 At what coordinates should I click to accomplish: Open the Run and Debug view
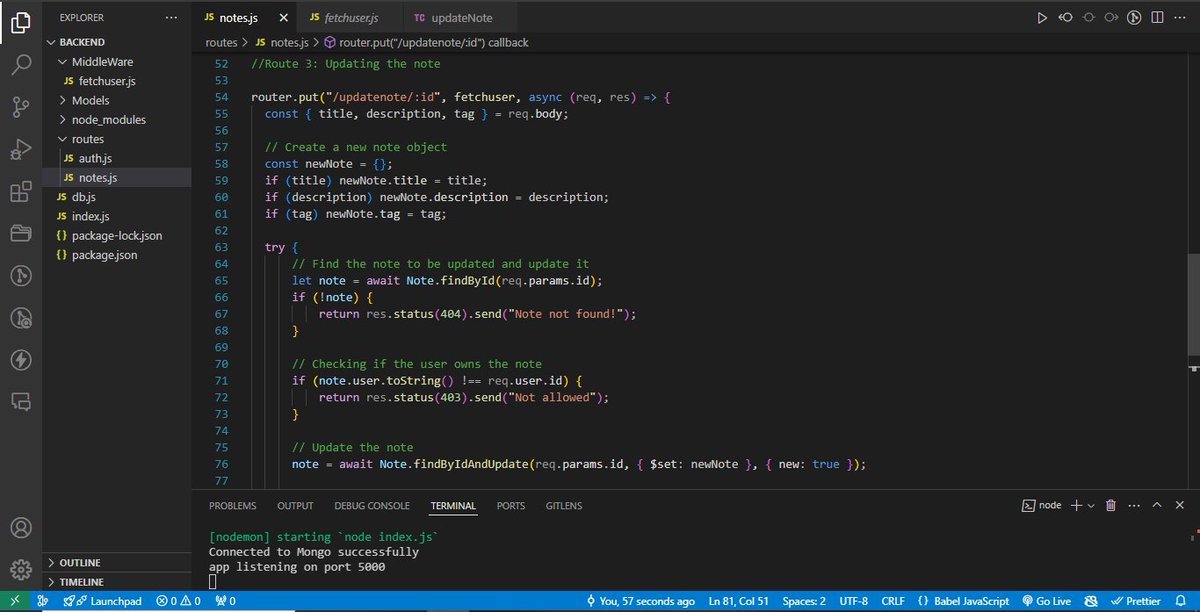pos(20,149)
